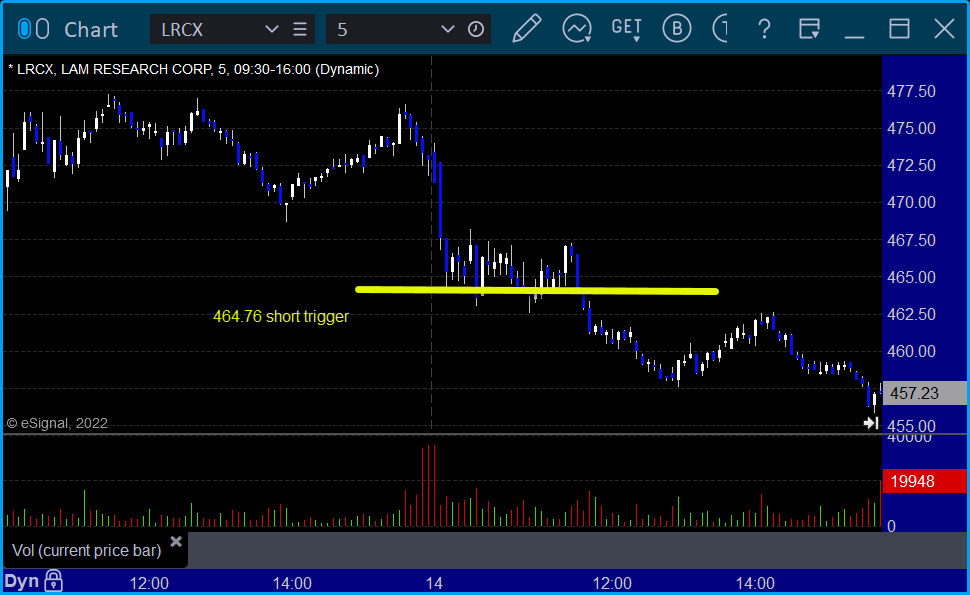Click the 462.50 price axis label

click(911, 314)
